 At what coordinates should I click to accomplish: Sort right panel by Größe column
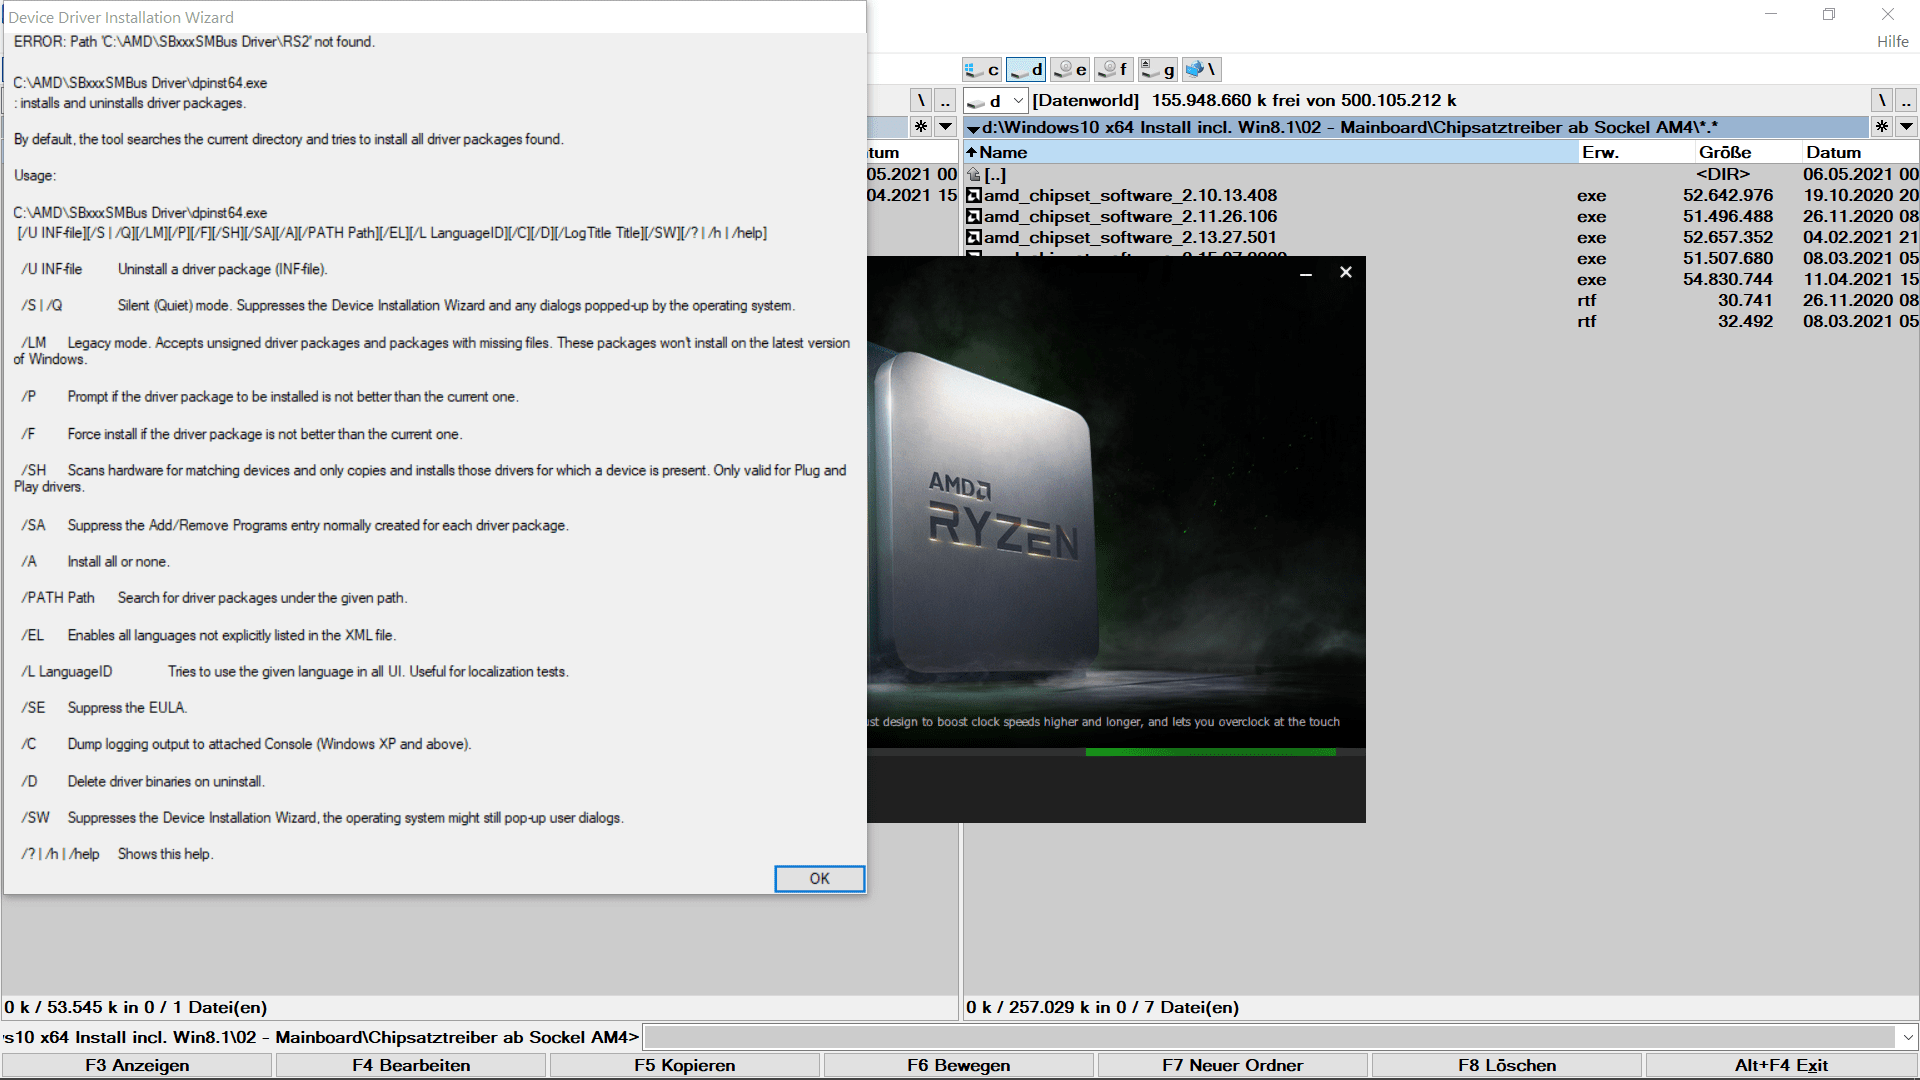(1748, 152)
